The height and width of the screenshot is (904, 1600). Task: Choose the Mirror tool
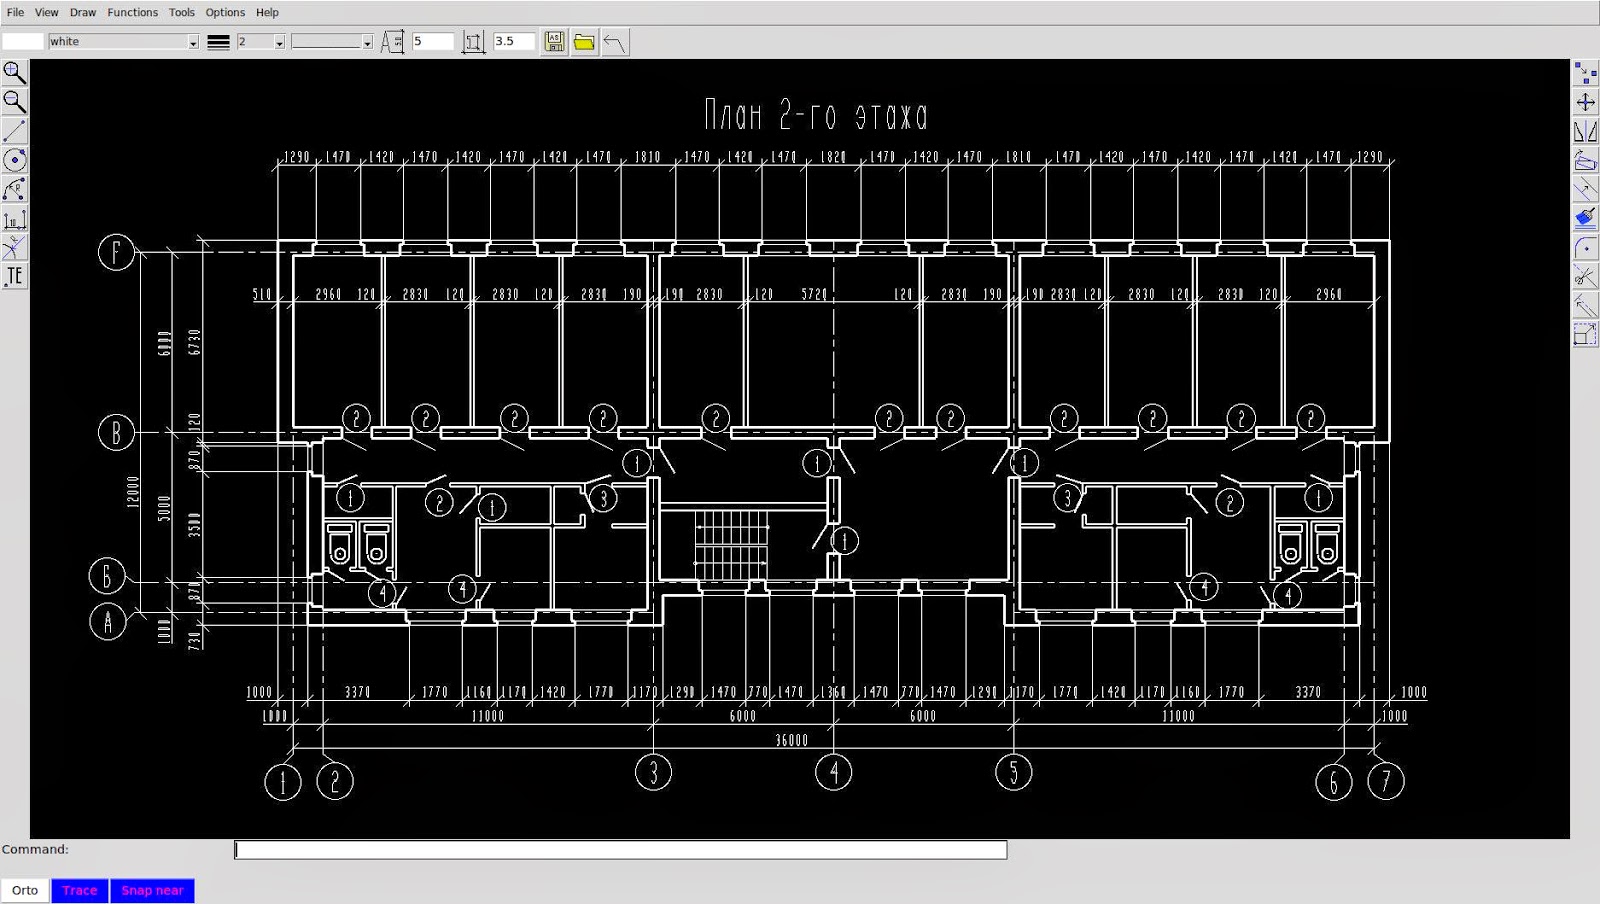coord(1585,131)
